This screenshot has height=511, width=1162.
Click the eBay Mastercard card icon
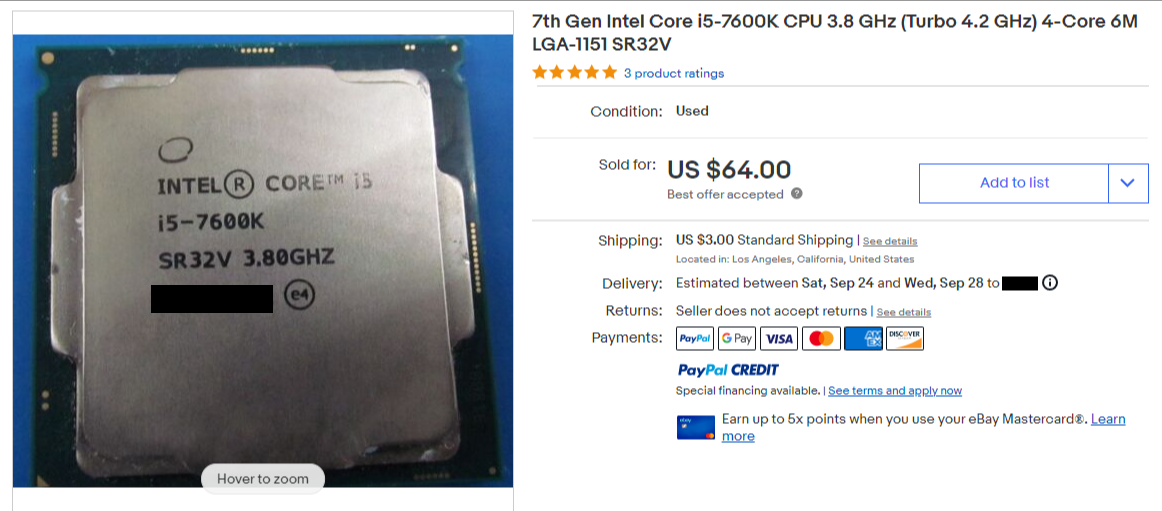pos(696,427)
